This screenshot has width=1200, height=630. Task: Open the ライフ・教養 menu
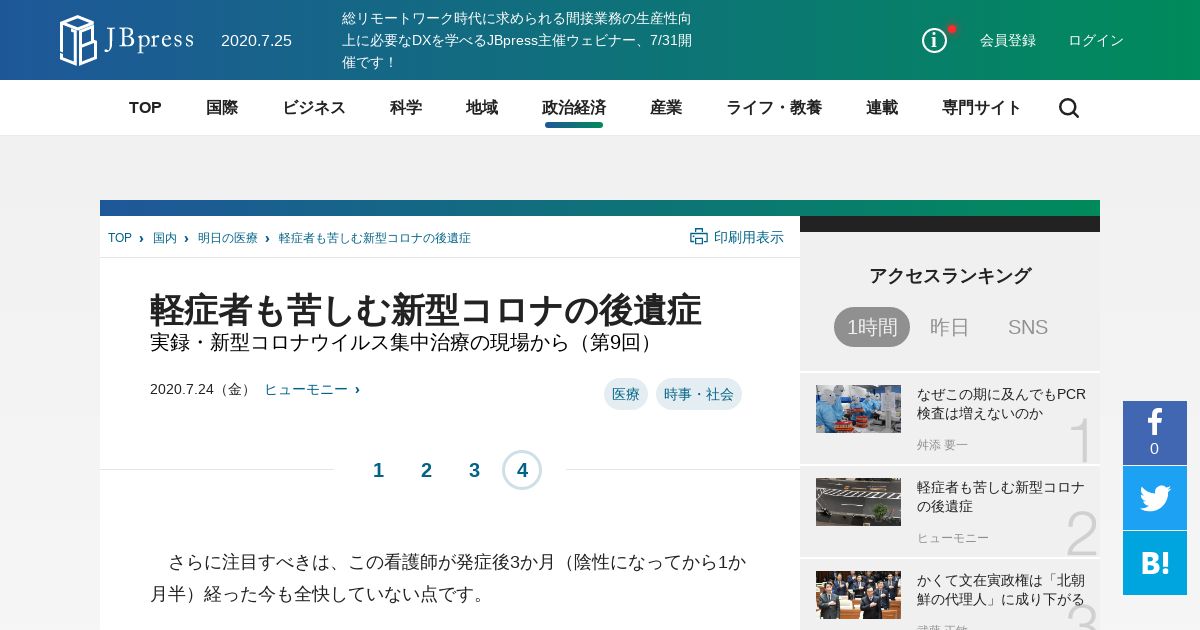coord(774,108)
